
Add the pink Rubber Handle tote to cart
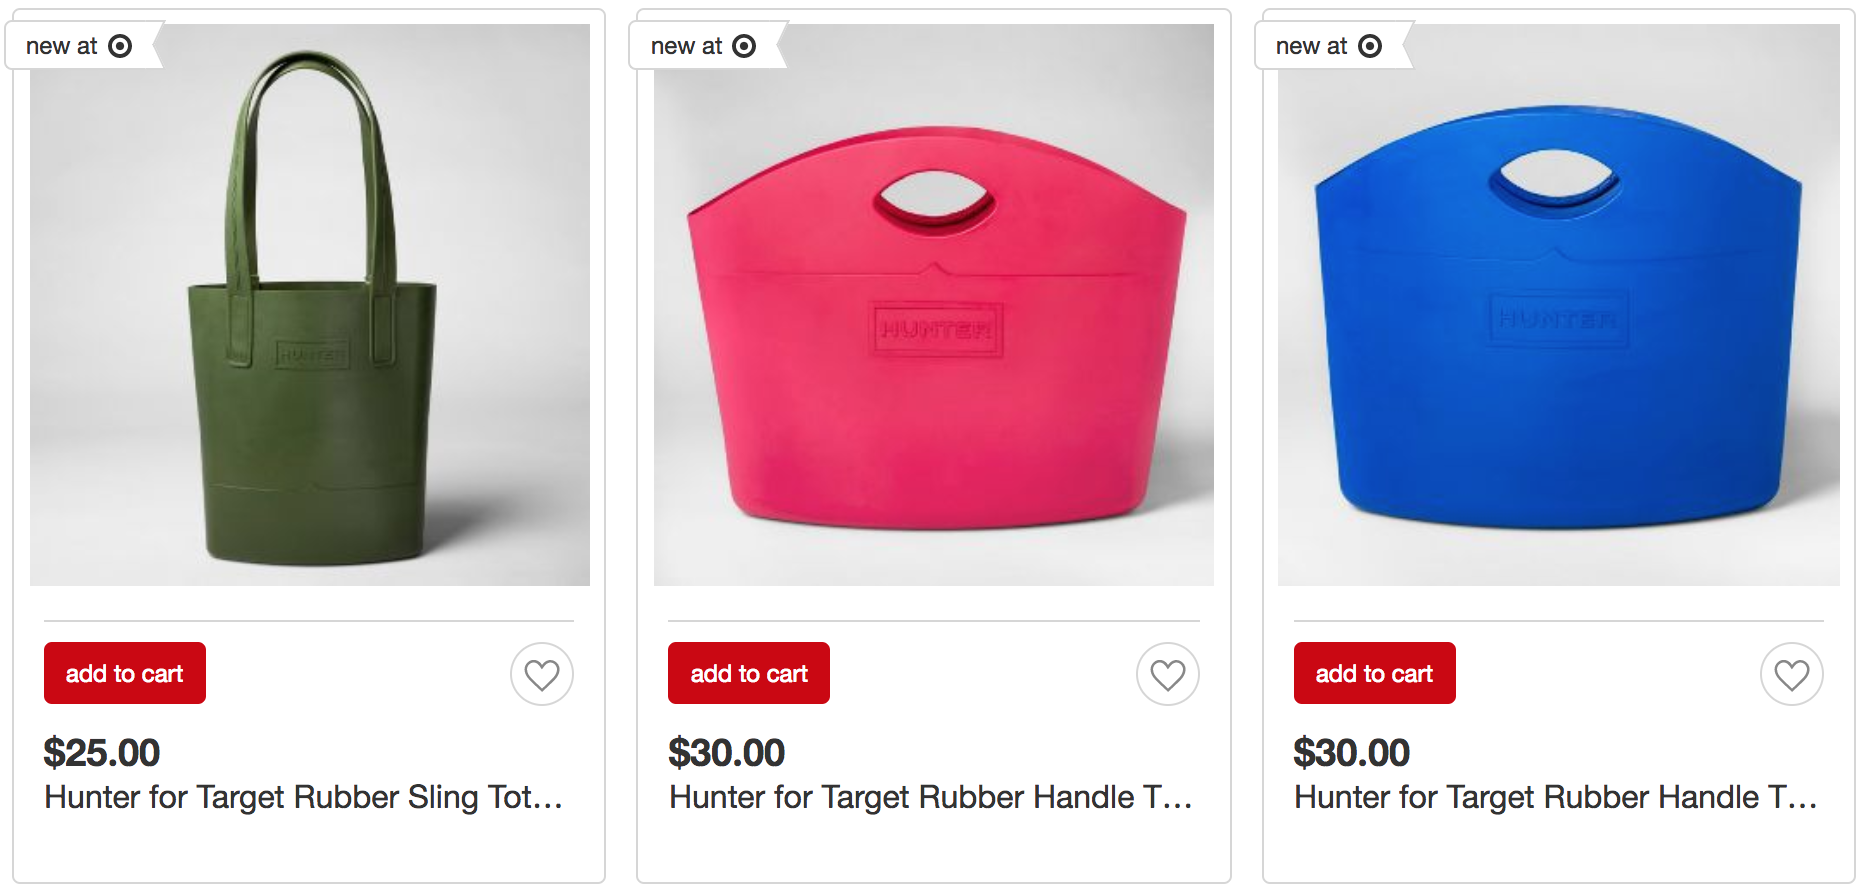click(x=749, y=673)
